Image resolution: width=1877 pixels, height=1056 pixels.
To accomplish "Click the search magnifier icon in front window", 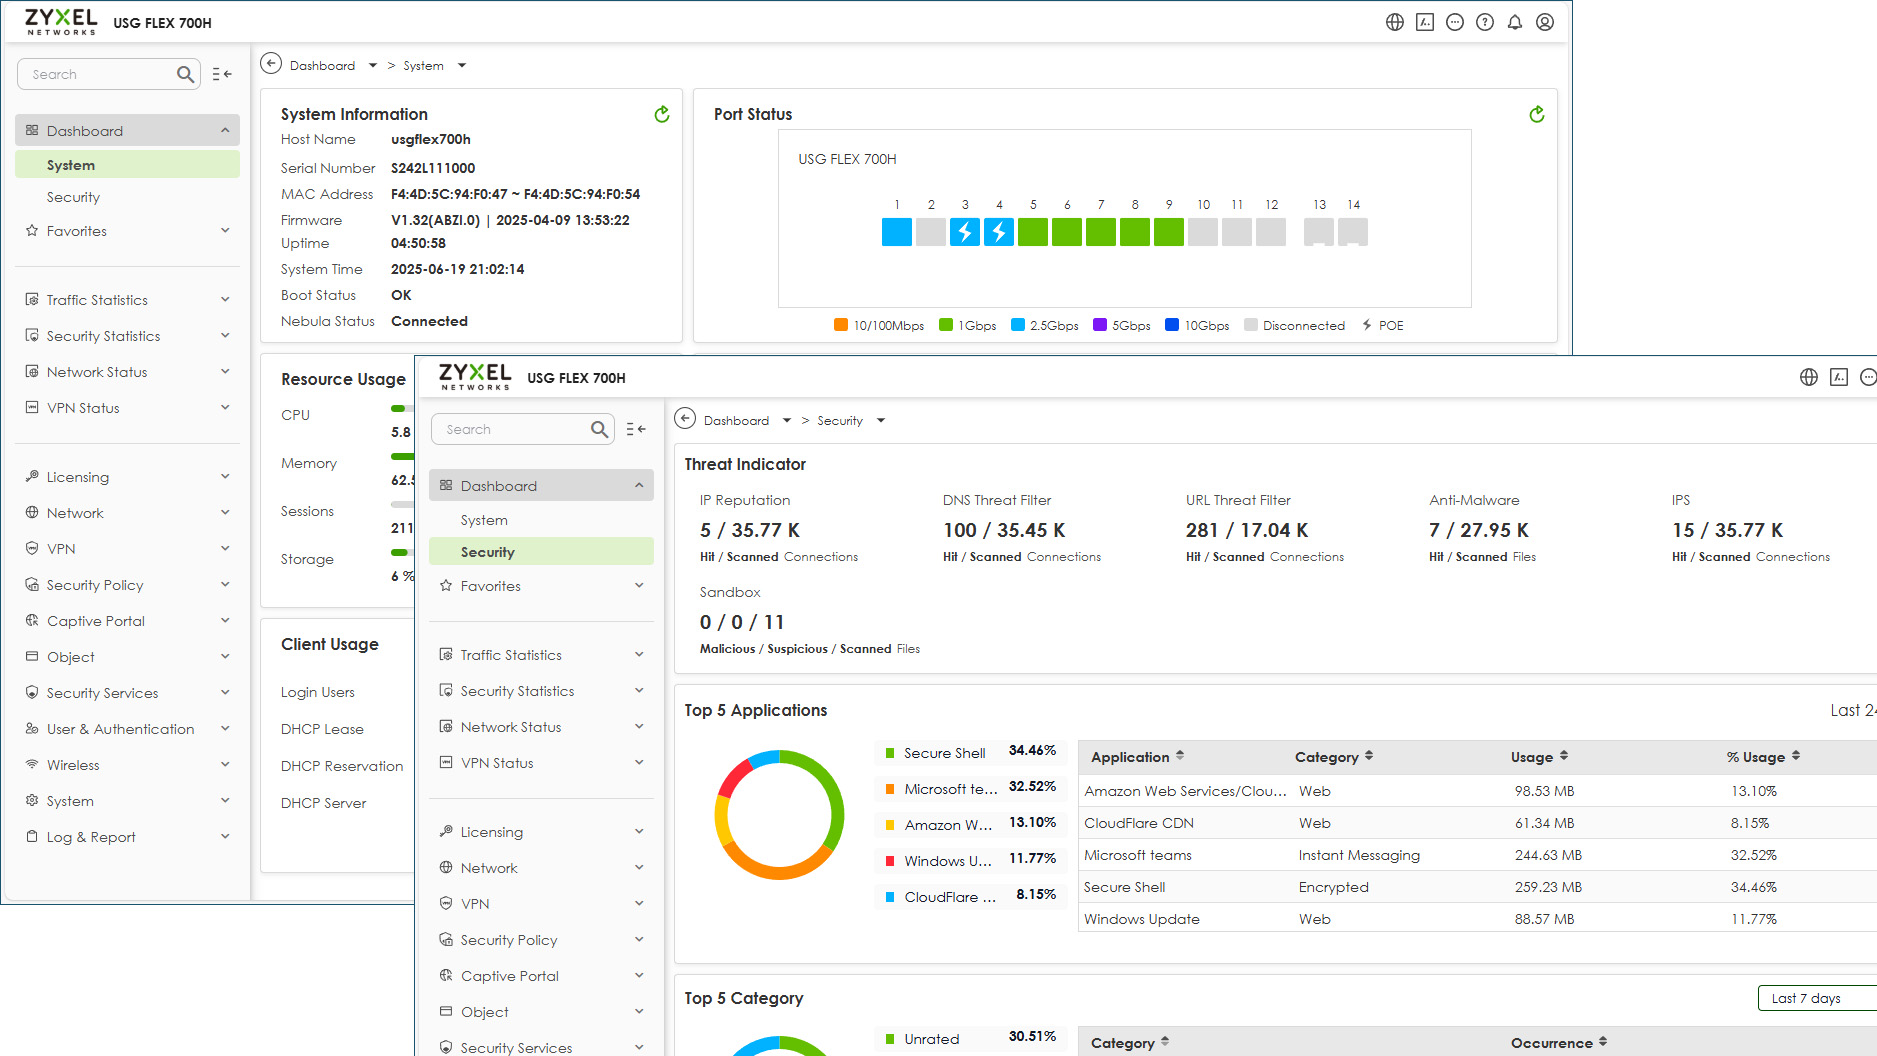I will pos(599,429).
